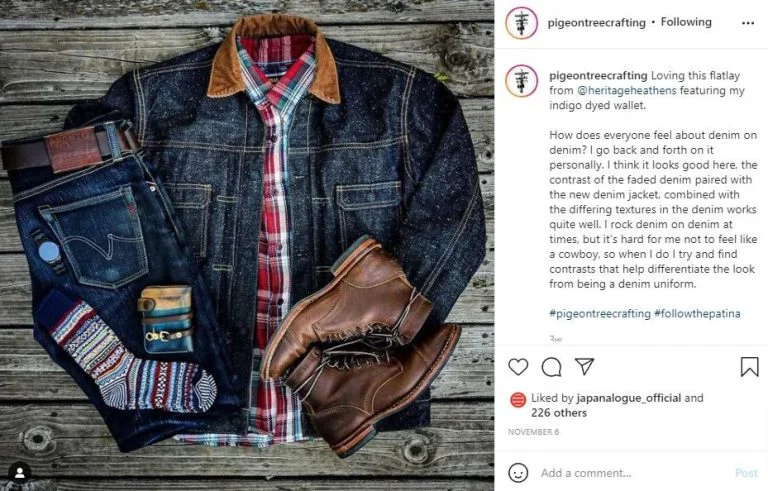The height and width of the screenshot is (491, 768).
Task: Like the post with heart icon
Action: (x=518, y=367)
